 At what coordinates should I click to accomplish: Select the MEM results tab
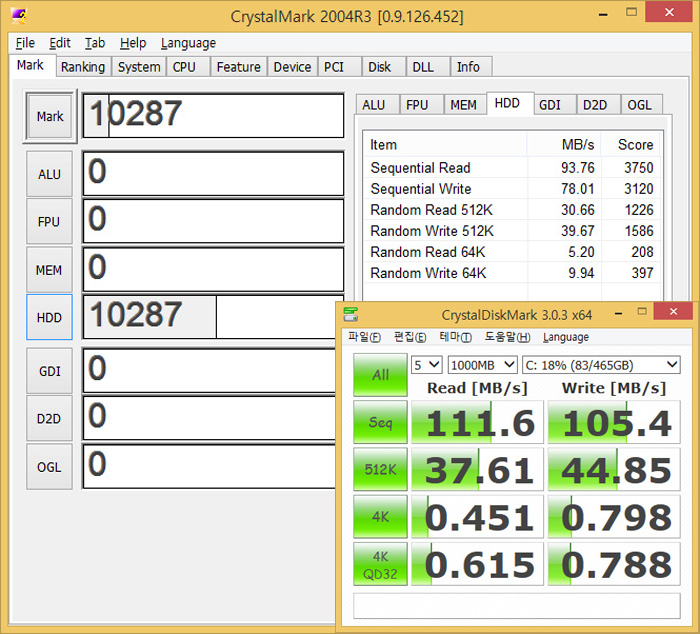click(x=463, y=105)
